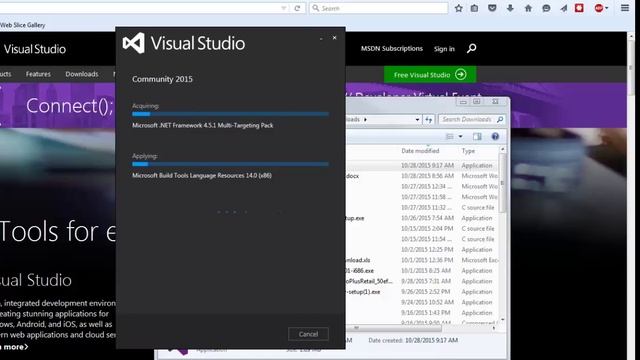Click the Community 2015 text in installer
Image resolution: width=640 pixels, height=360 pixels.
pyautogui.click(x=162, y=79)
